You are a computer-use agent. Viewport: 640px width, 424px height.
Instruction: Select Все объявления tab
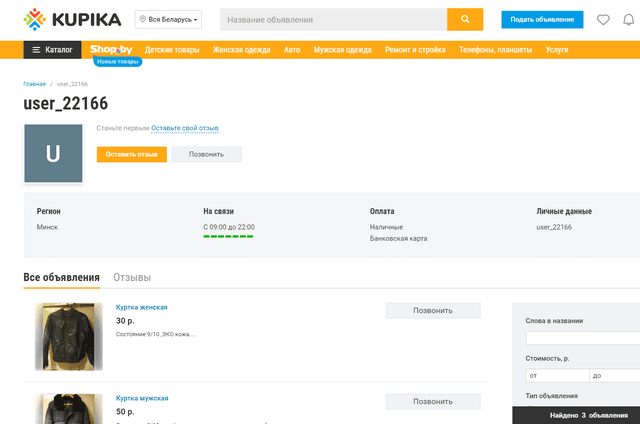click(x=61, y=277)
